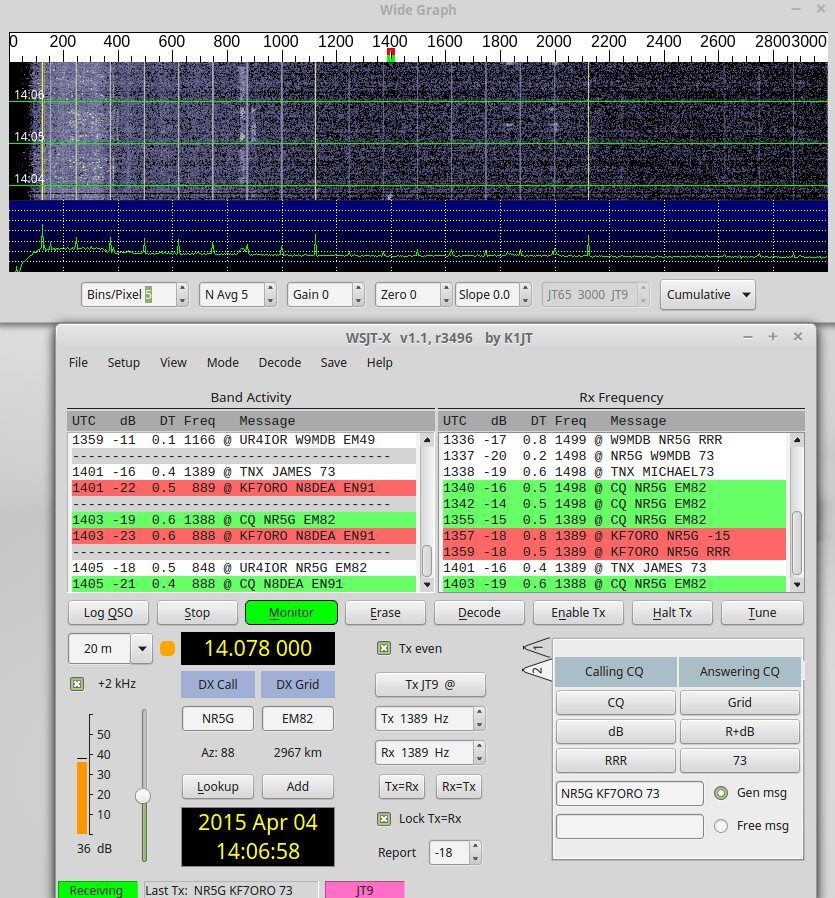Click the Enable Tx button

tap(580, 612)
